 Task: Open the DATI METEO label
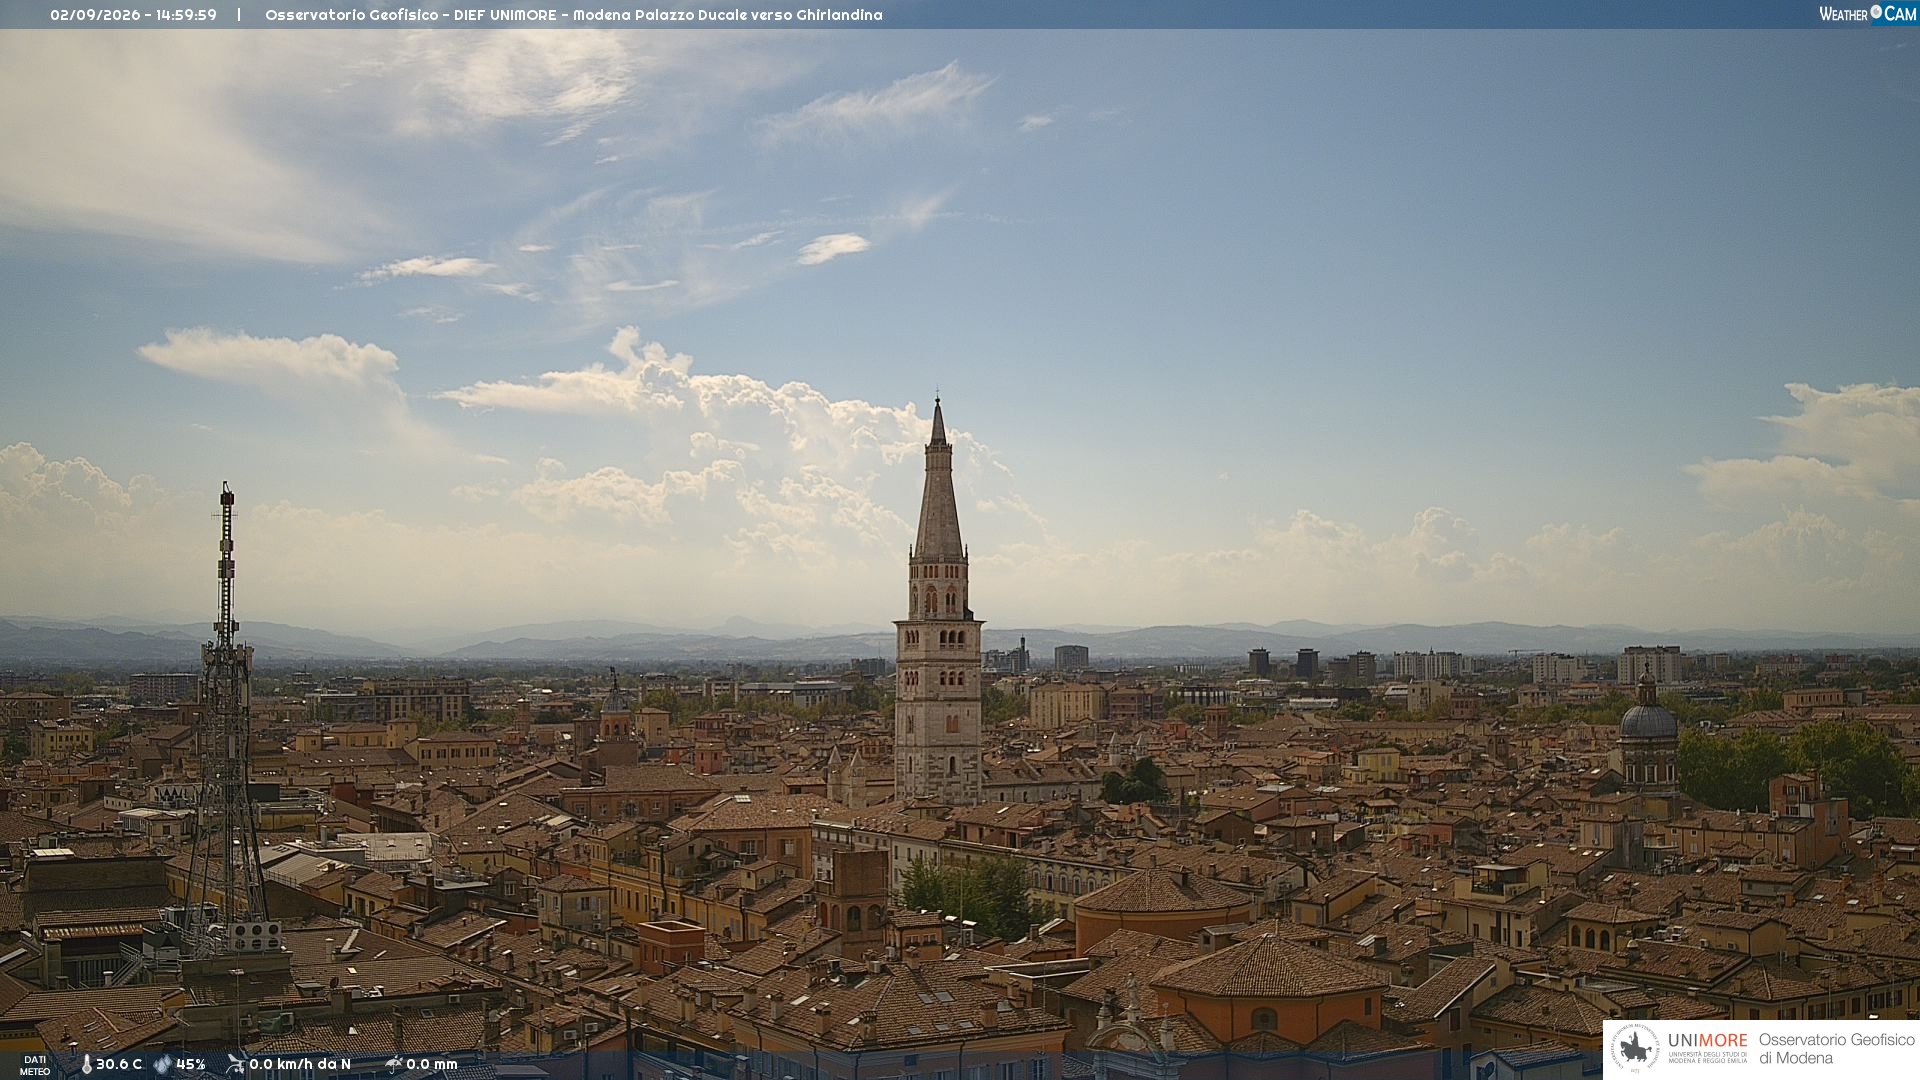point(35,1066)
